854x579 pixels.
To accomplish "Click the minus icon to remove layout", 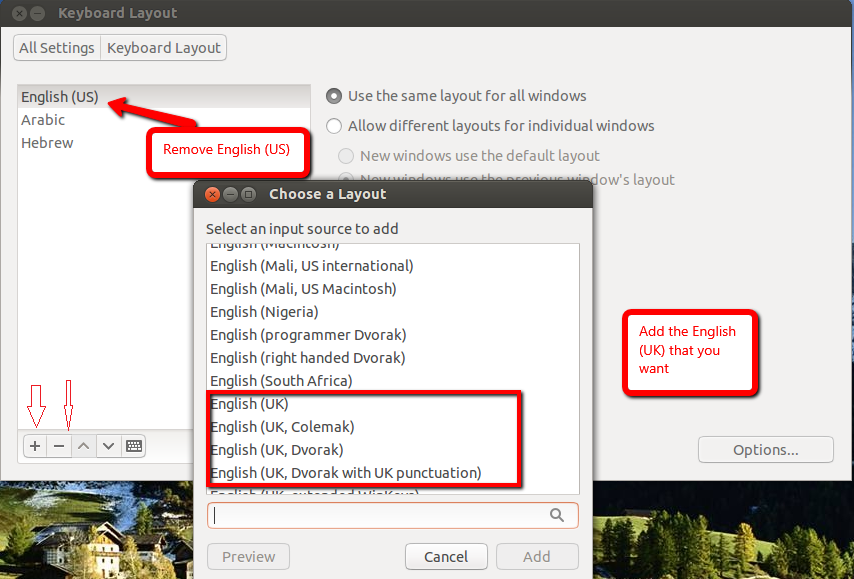I will (x=60, y=446).
